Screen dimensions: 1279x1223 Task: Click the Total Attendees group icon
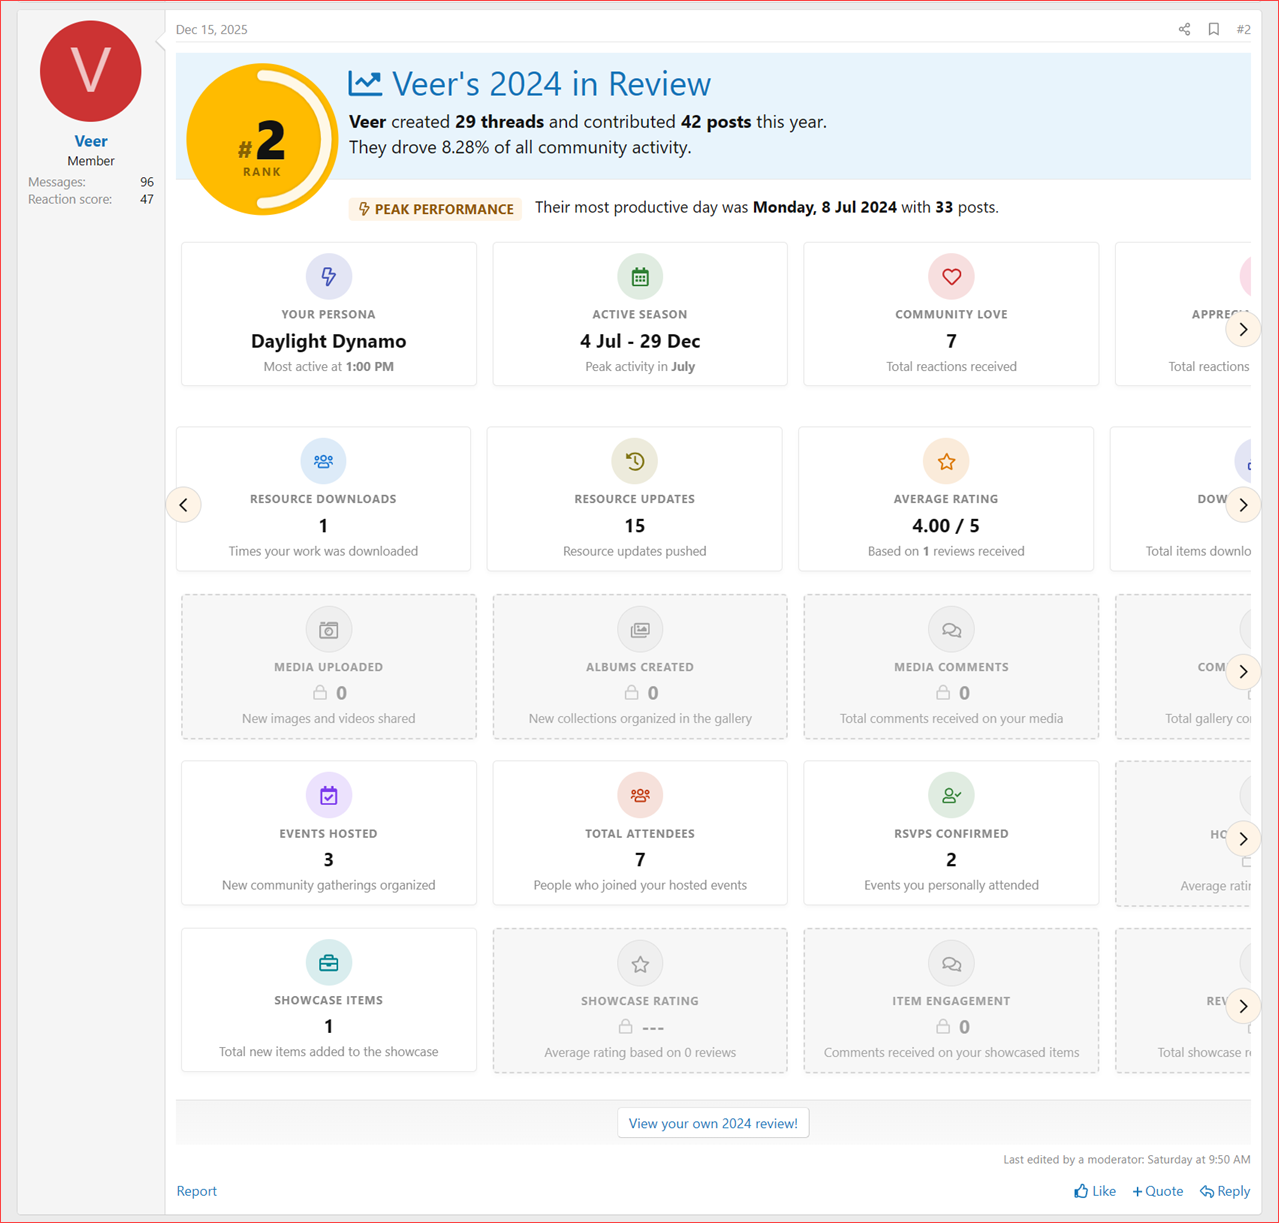click(x=640, y=796)
